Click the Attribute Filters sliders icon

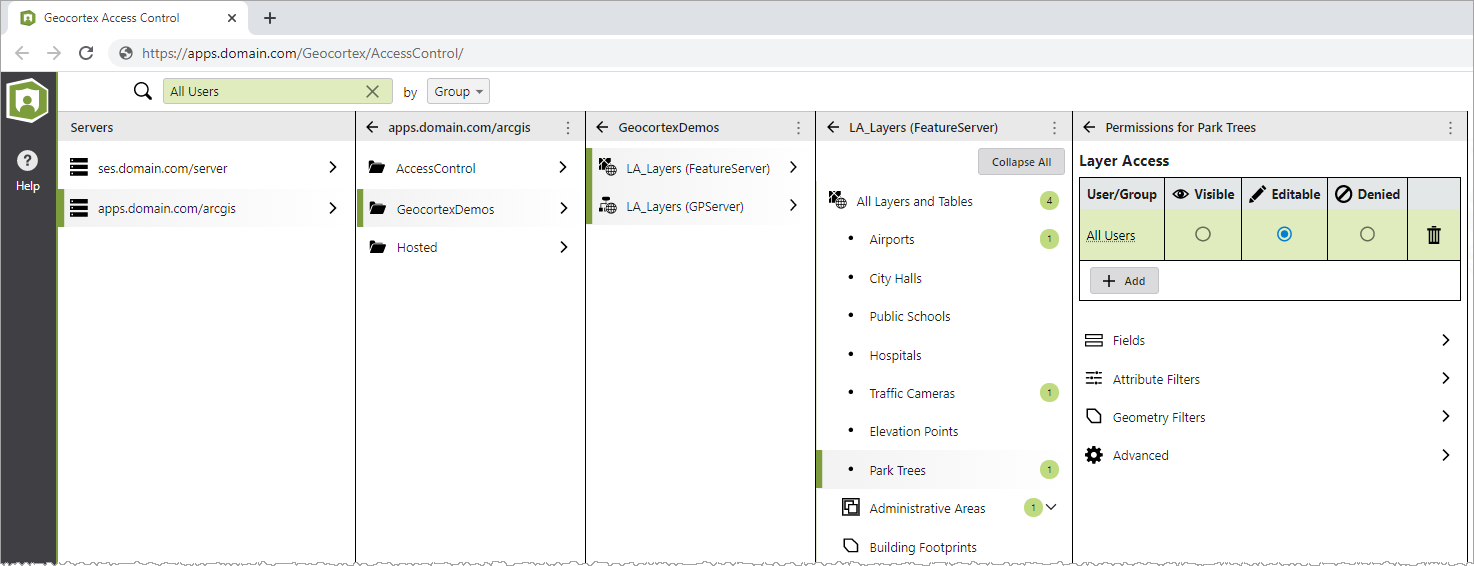click(x=1094, y=378)
